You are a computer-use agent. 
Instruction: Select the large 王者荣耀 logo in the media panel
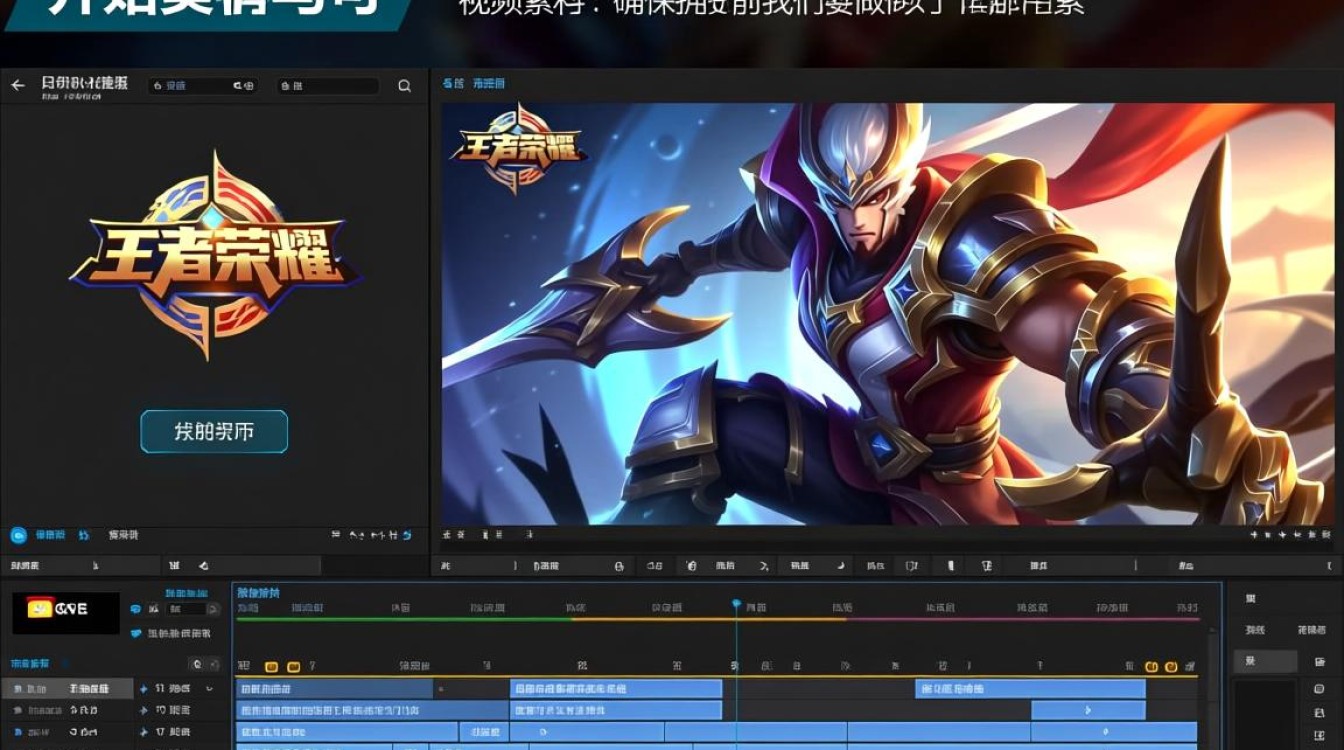tap(214, 256)
